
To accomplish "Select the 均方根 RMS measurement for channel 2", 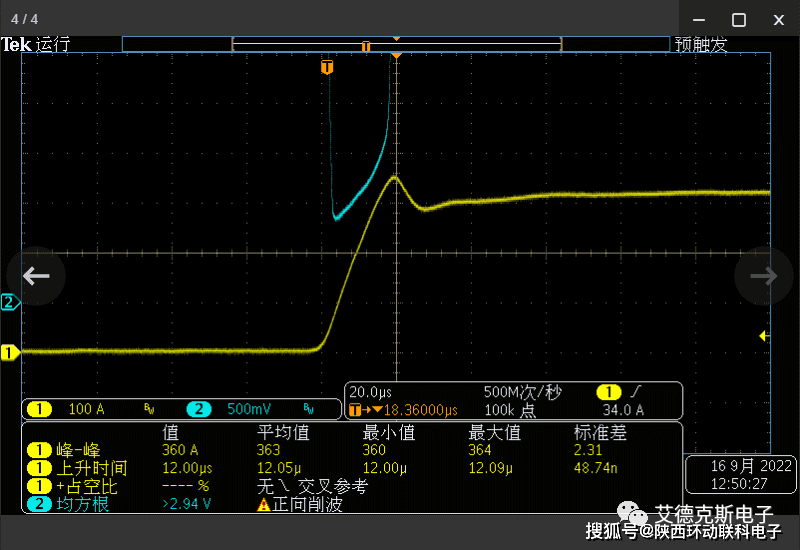I will click(x=84, y=505).
